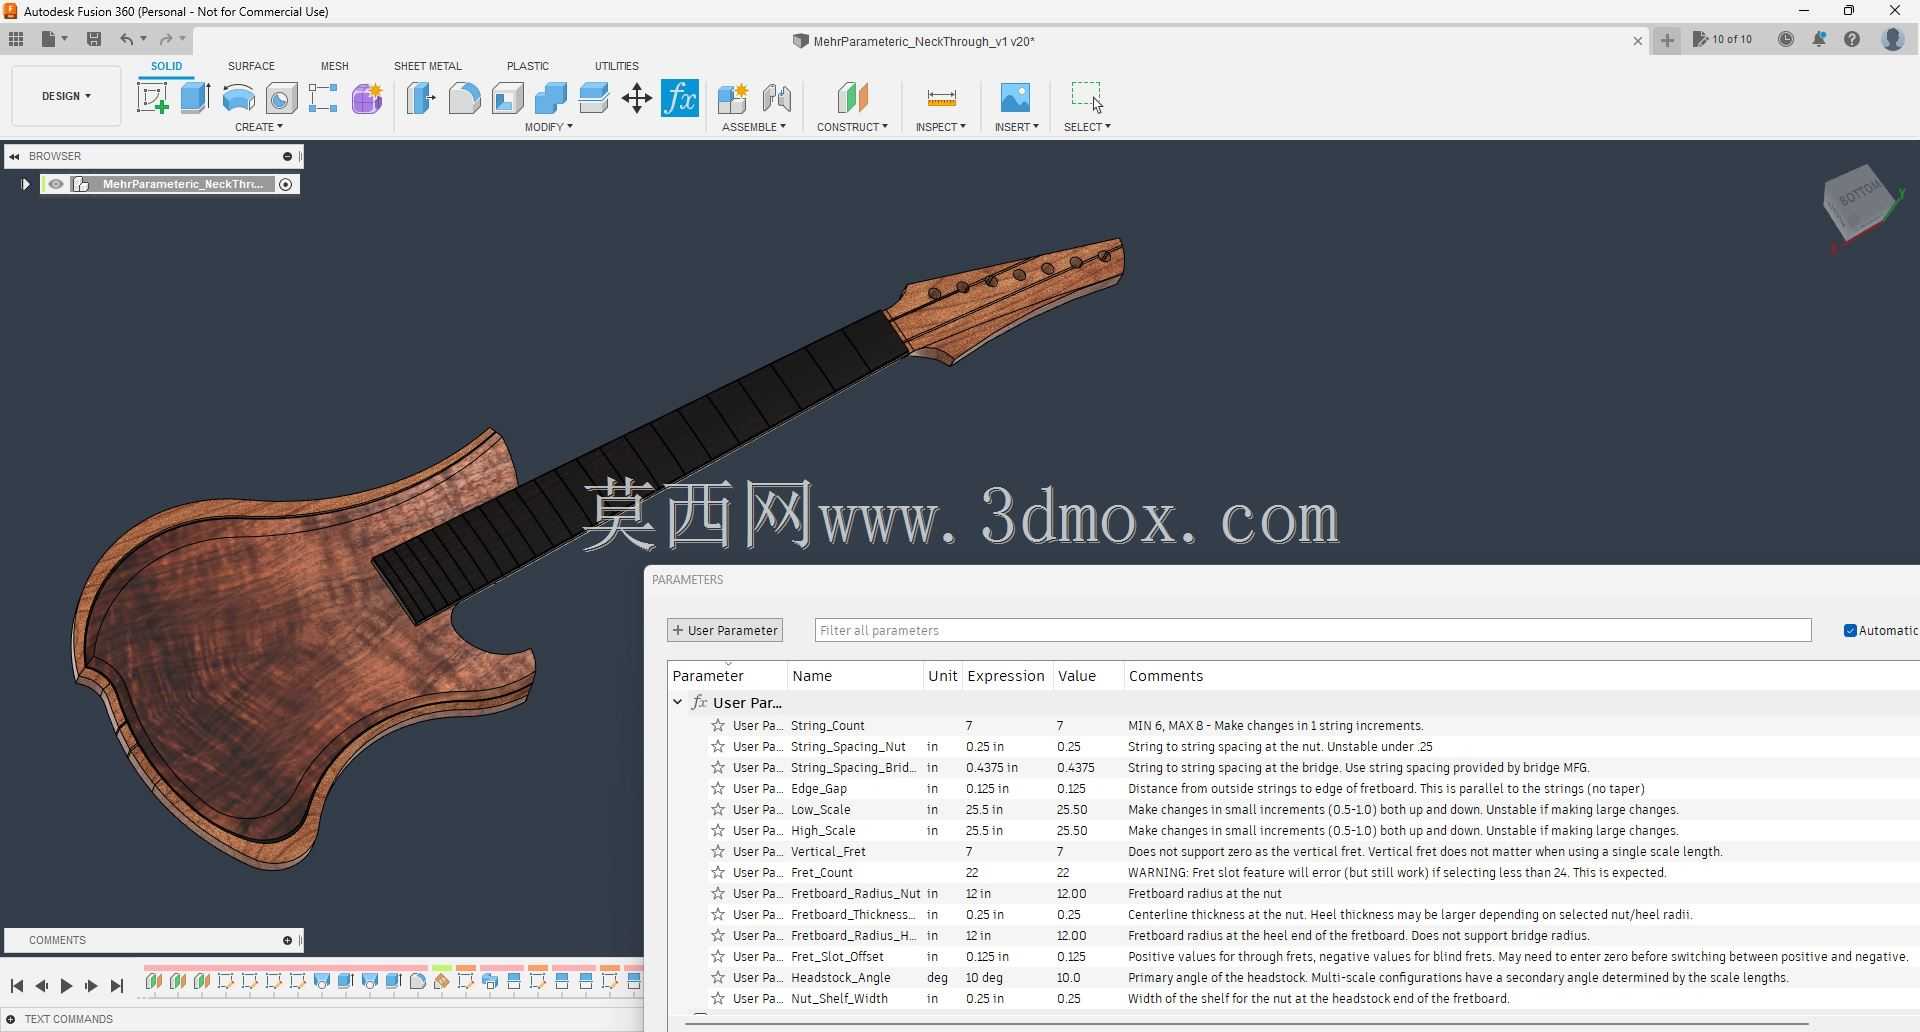Click the + User Parameter button
This screenshot has width=1920, height=1032.
(x=725, y=630)
